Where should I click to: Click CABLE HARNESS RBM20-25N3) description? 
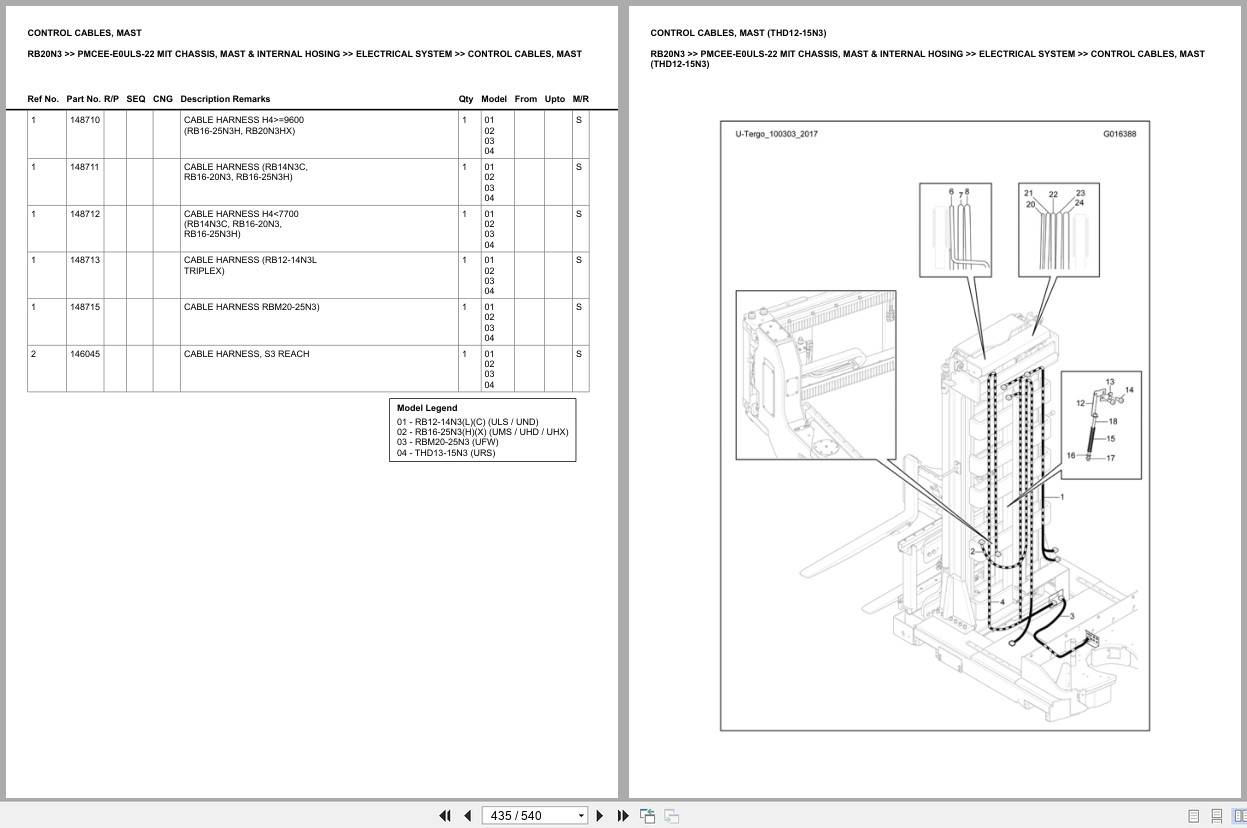pyautogui.click(x=252, y=307)
